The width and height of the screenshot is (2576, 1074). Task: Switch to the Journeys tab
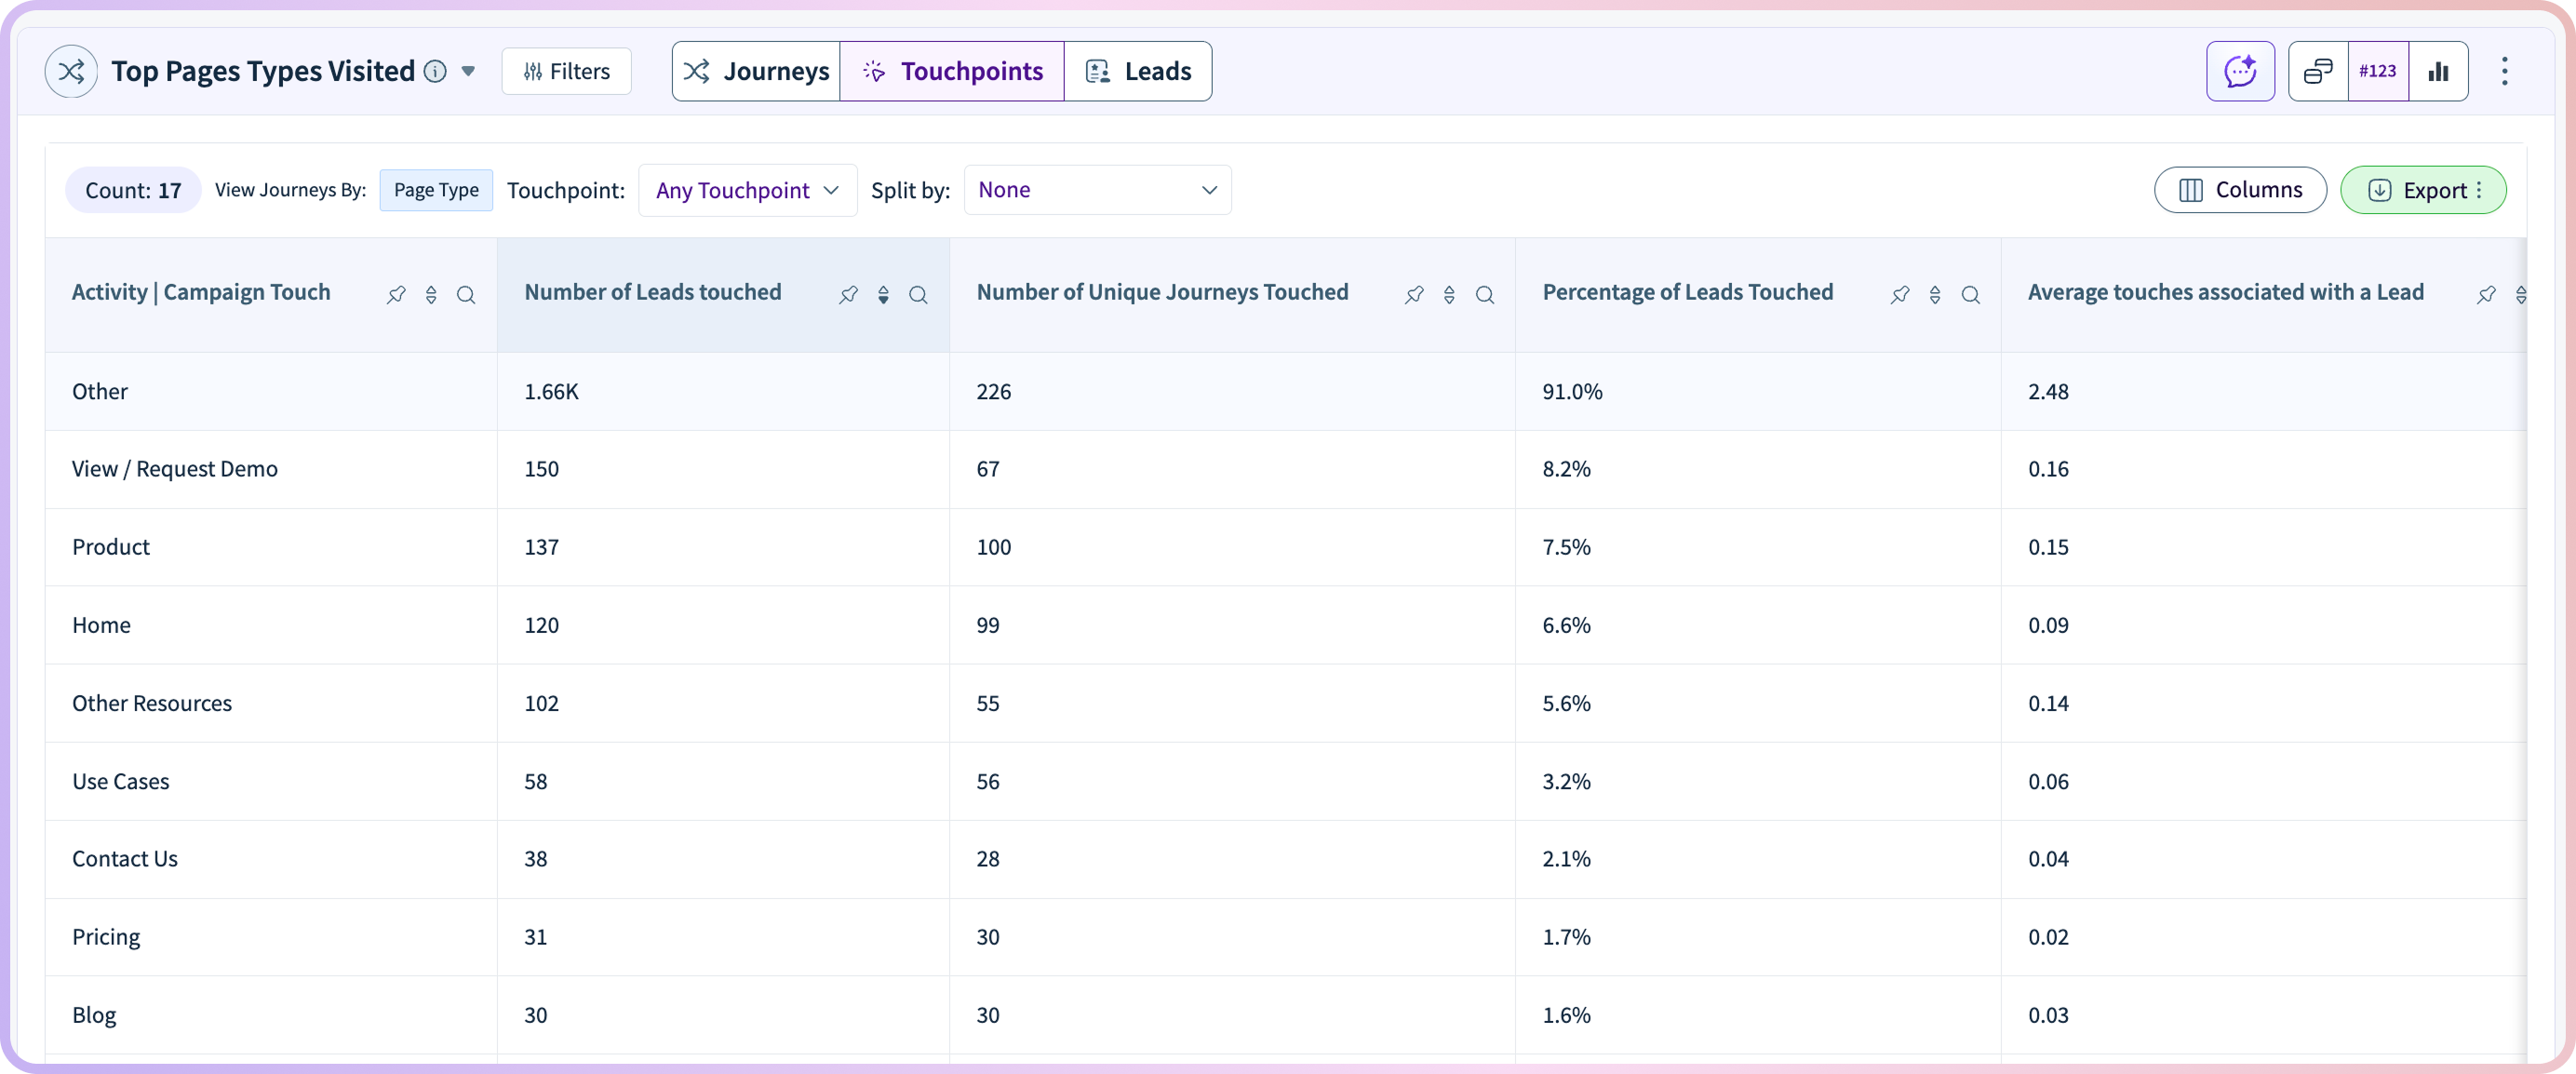756,71
